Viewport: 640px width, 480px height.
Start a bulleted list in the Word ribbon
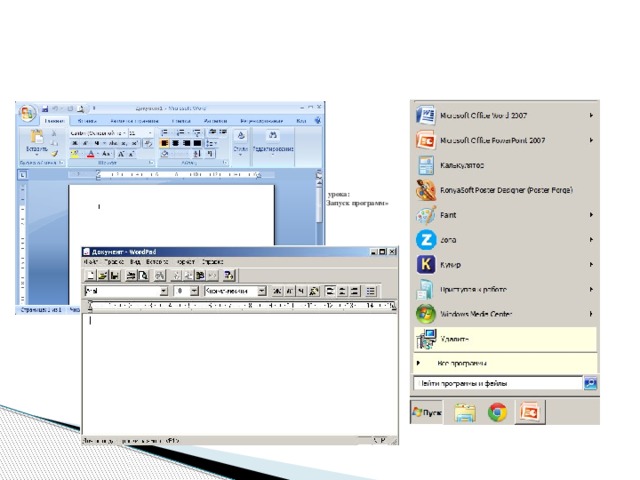(165, 132)
